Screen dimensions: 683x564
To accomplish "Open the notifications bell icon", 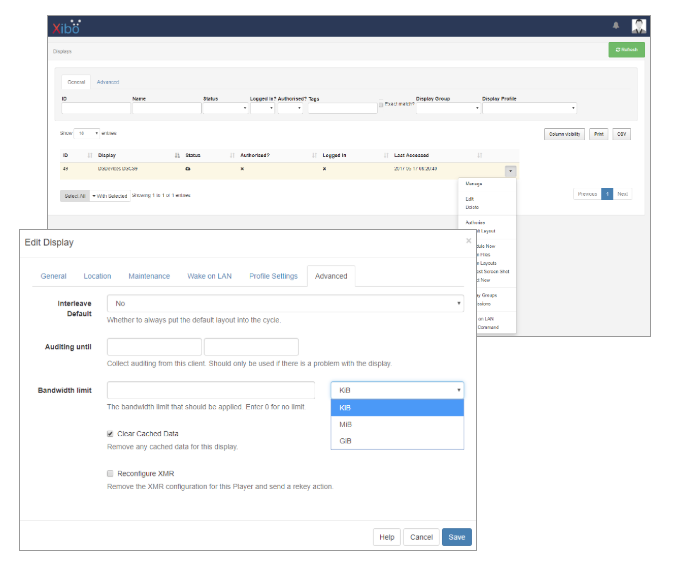I will [616, 25].
